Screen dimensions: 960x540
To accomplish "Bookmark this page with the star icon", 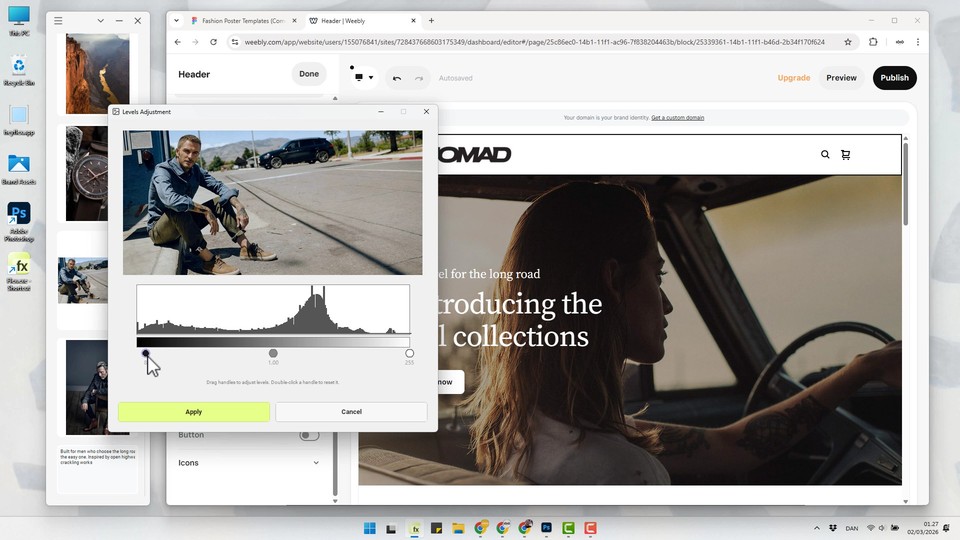I will pos(848,42).
